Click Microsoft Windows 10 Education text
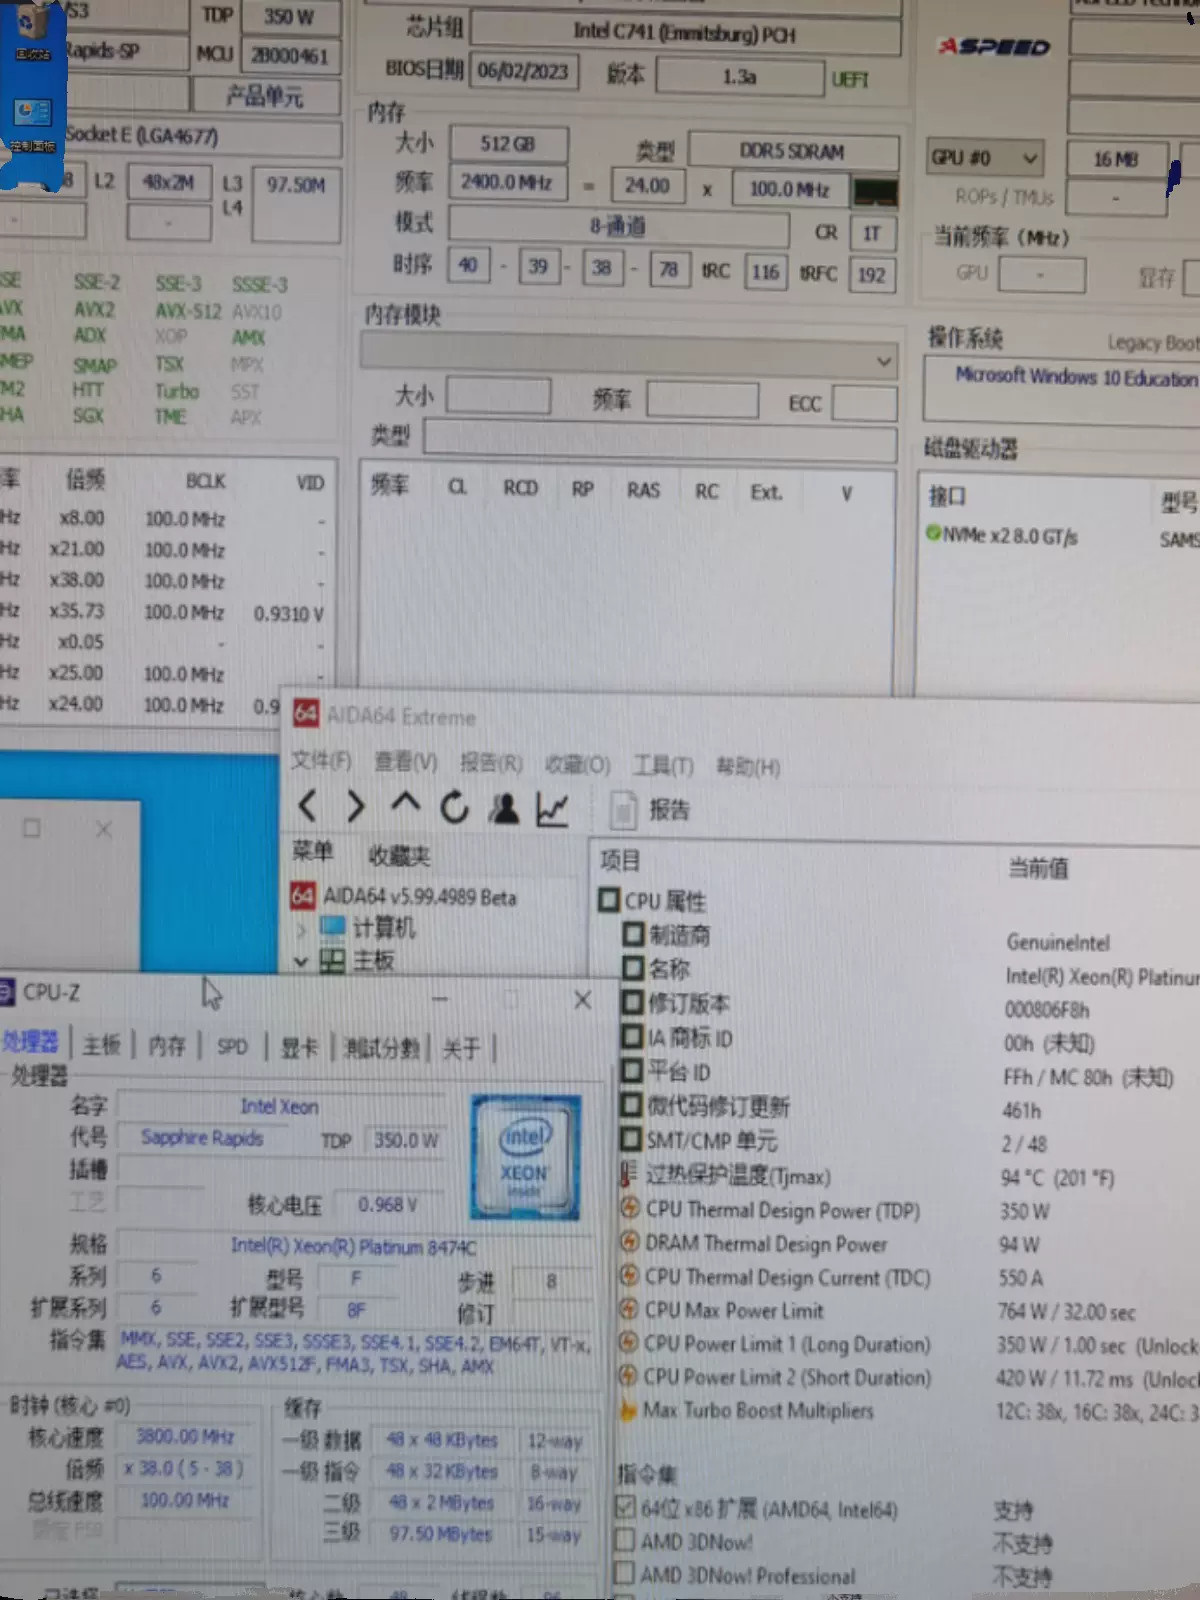The width and height of the screenshot is (1200, 1600). click(1076, 378)
